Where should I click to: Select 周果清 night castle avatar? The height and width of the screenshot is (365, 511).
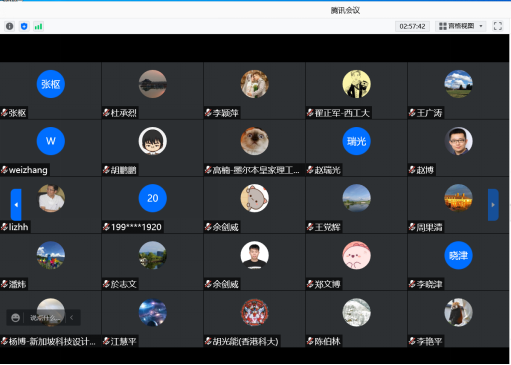pyautogui.click(x=459, y=198)
